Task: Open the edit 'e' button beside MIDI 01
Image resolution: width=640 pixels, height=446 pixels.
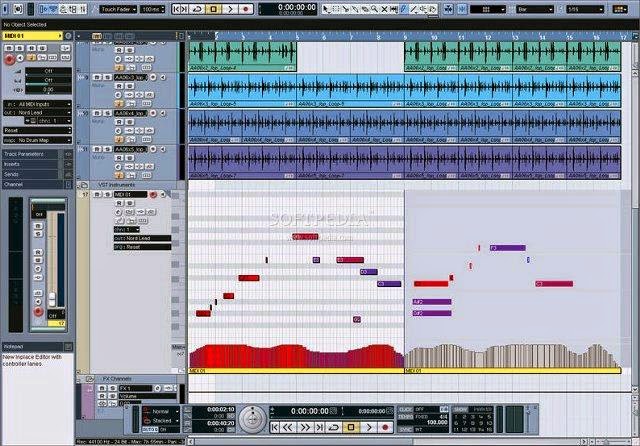Action: (68, 36)
